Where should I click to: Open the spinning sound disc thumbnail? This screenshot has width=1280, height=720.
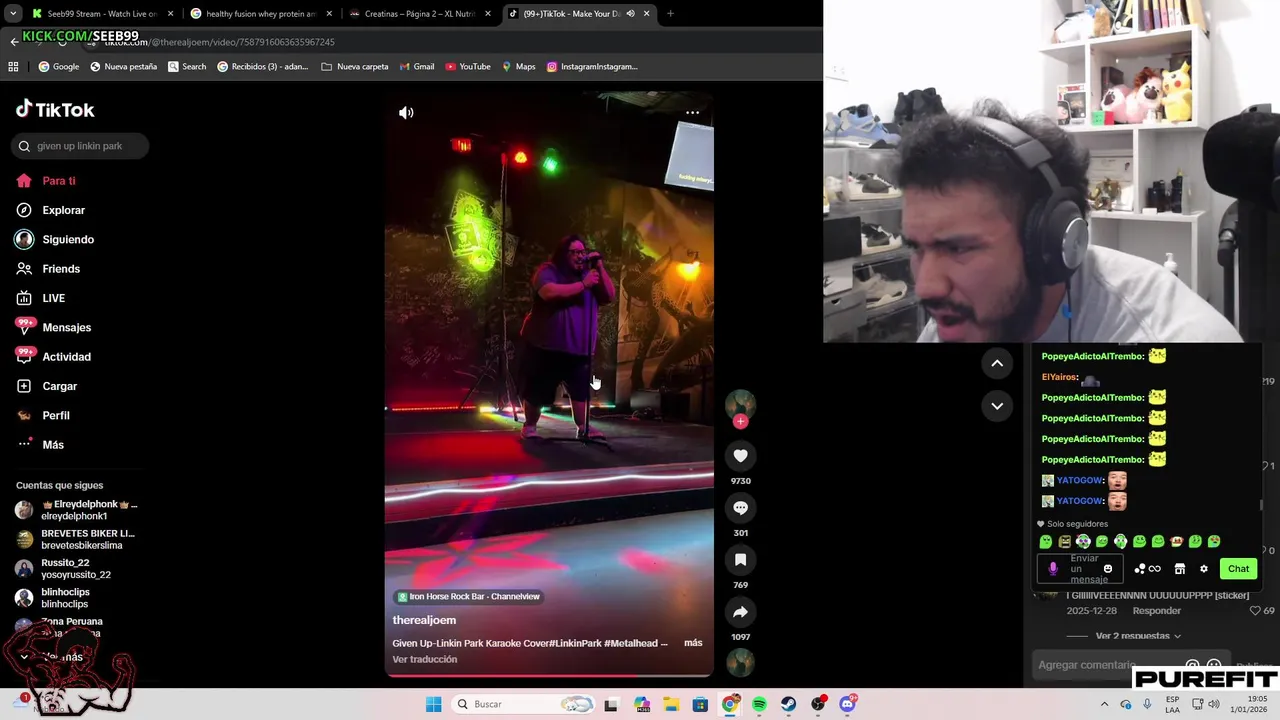(x=740, y=662)
